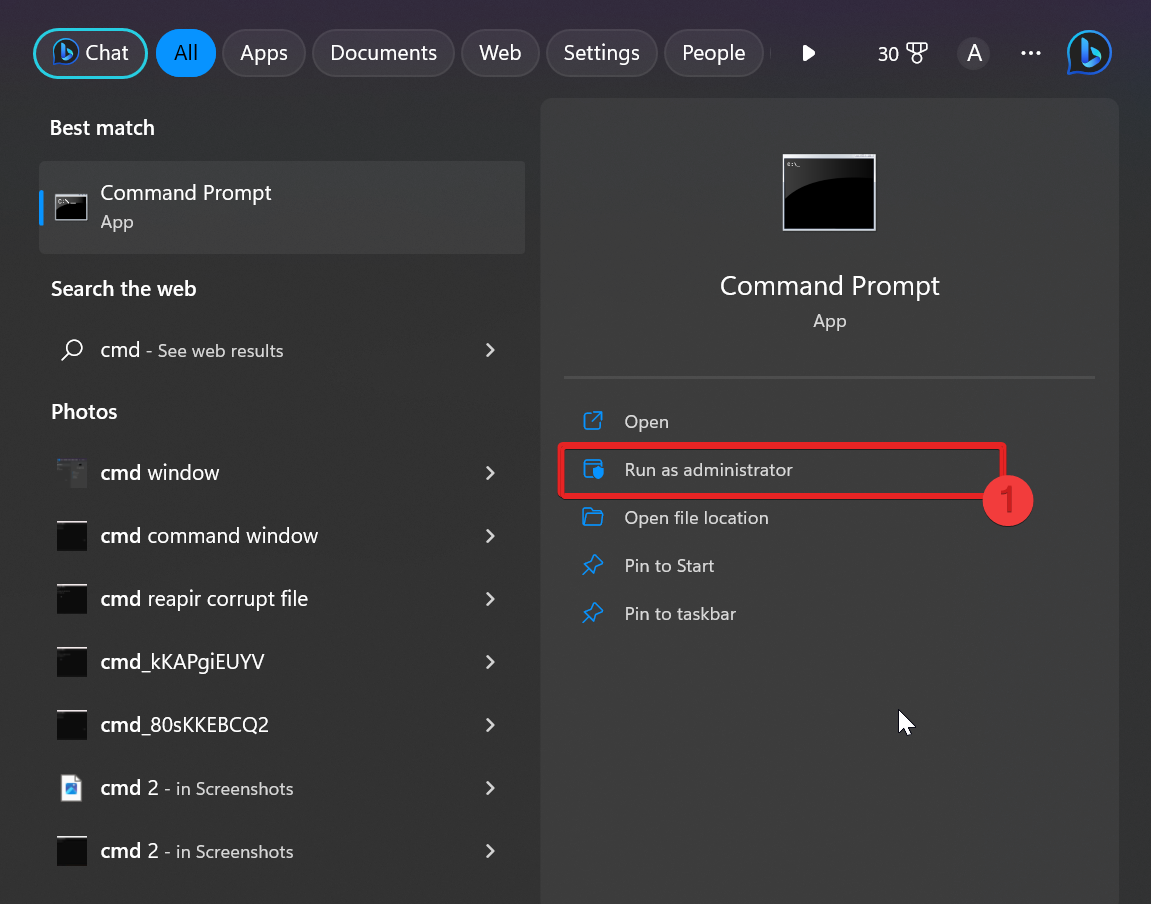
Task: Show more filters with the play arrow
Action: tap(808, 53)
